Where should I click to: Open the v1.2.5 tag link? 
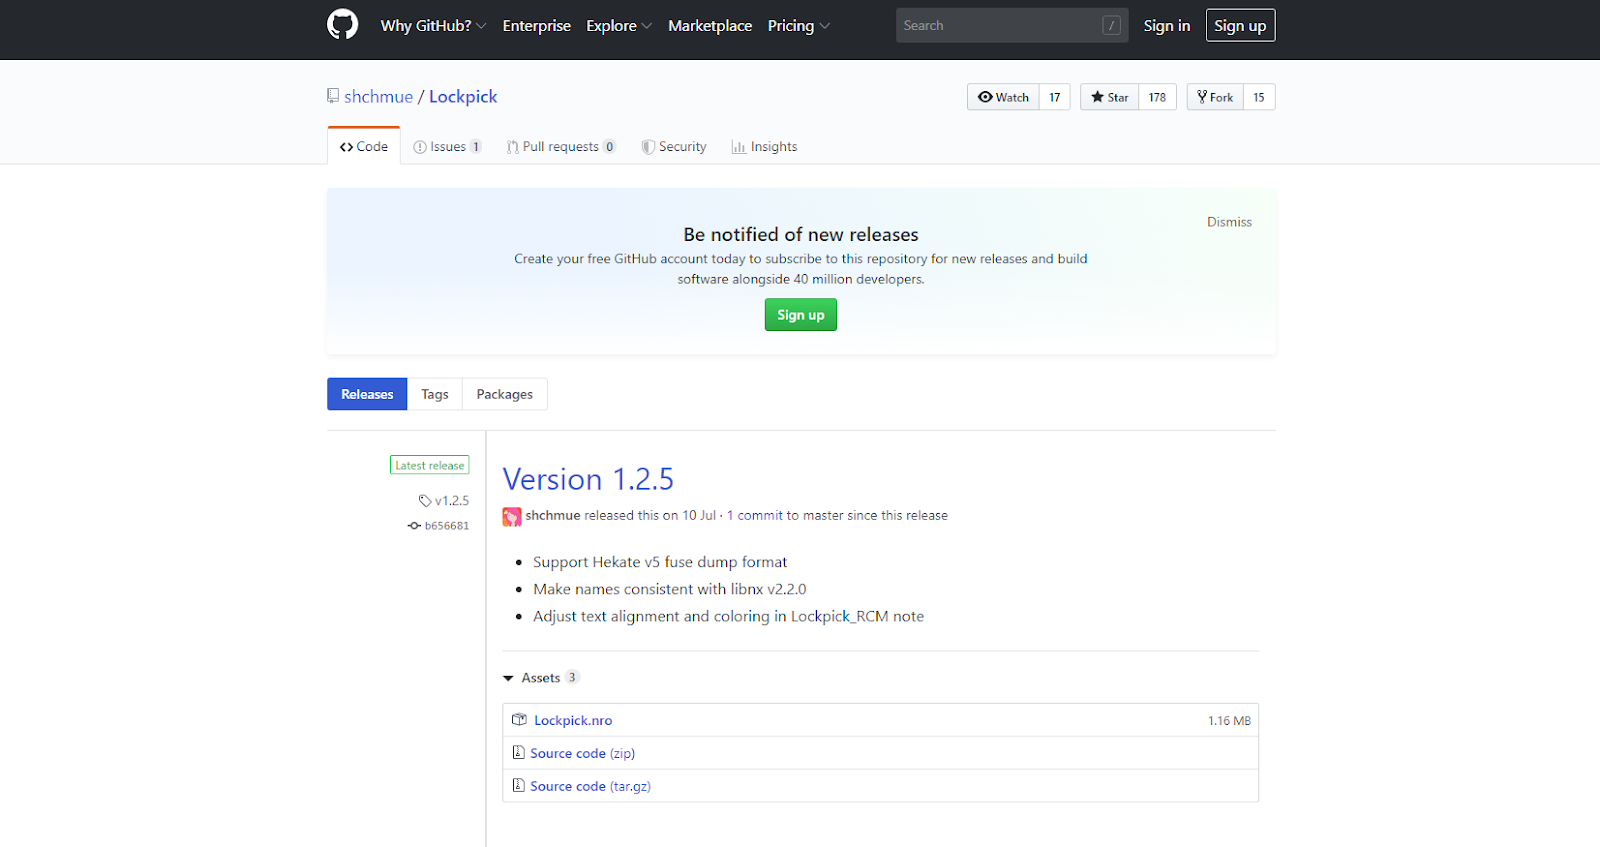tap(452, 501)
